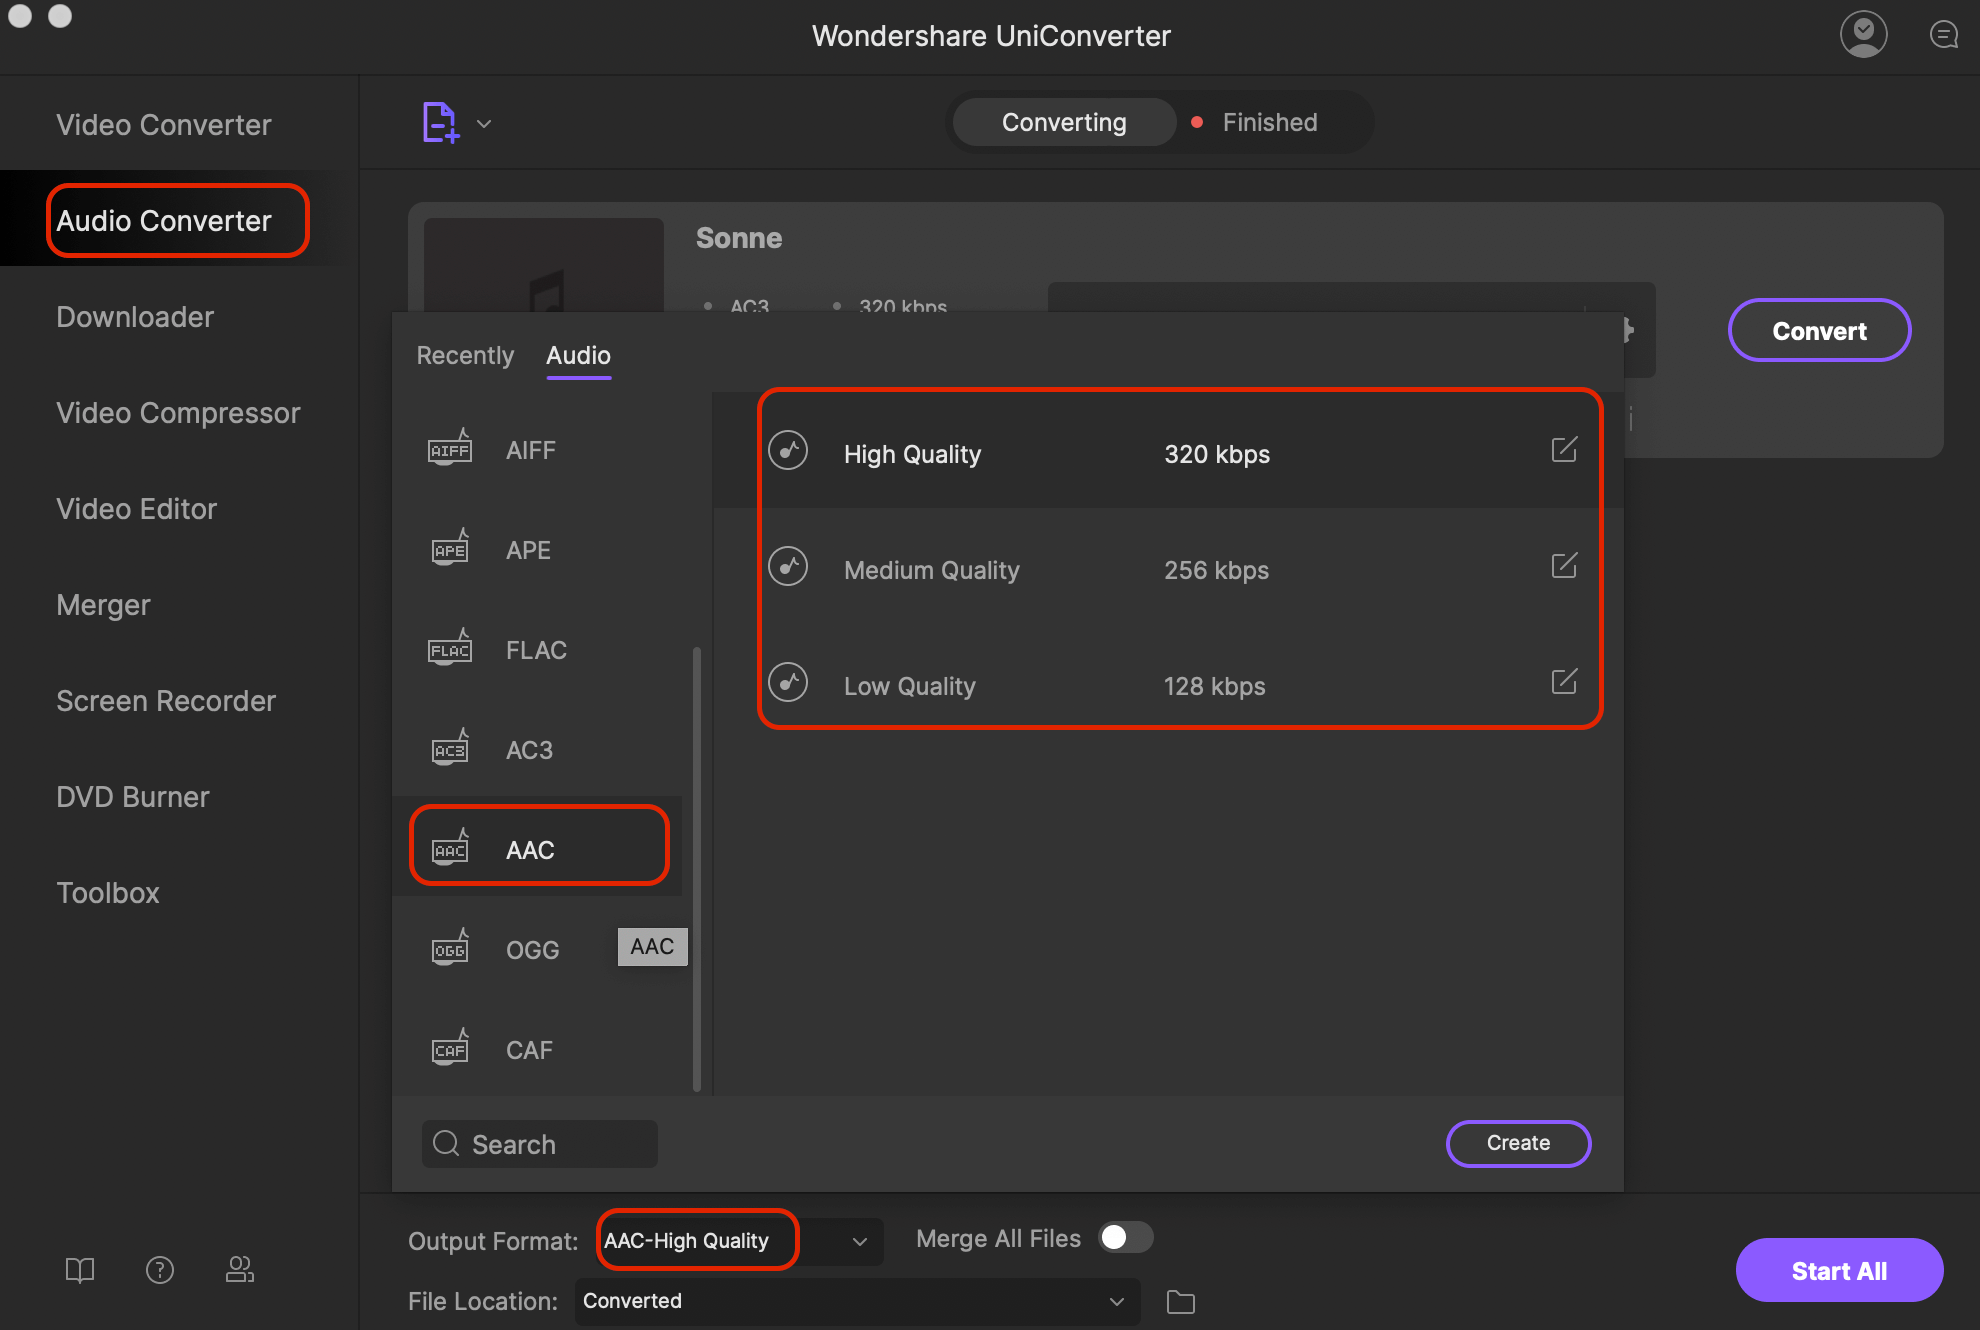Switch to the Converting tab

pos(1064,122)
